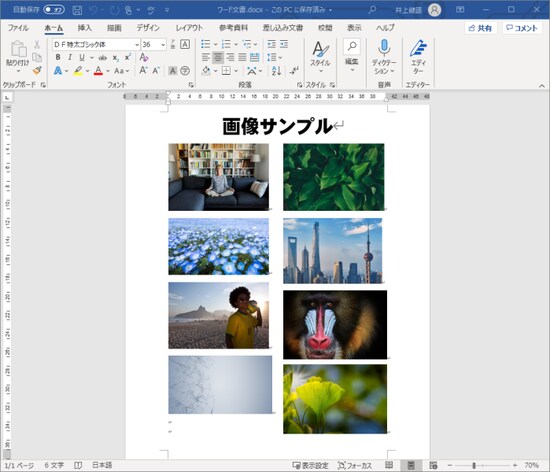Viewport: 550px width, 472px height.
Task: Collapse the ribbon with chevron
Action: click(542, 86)
